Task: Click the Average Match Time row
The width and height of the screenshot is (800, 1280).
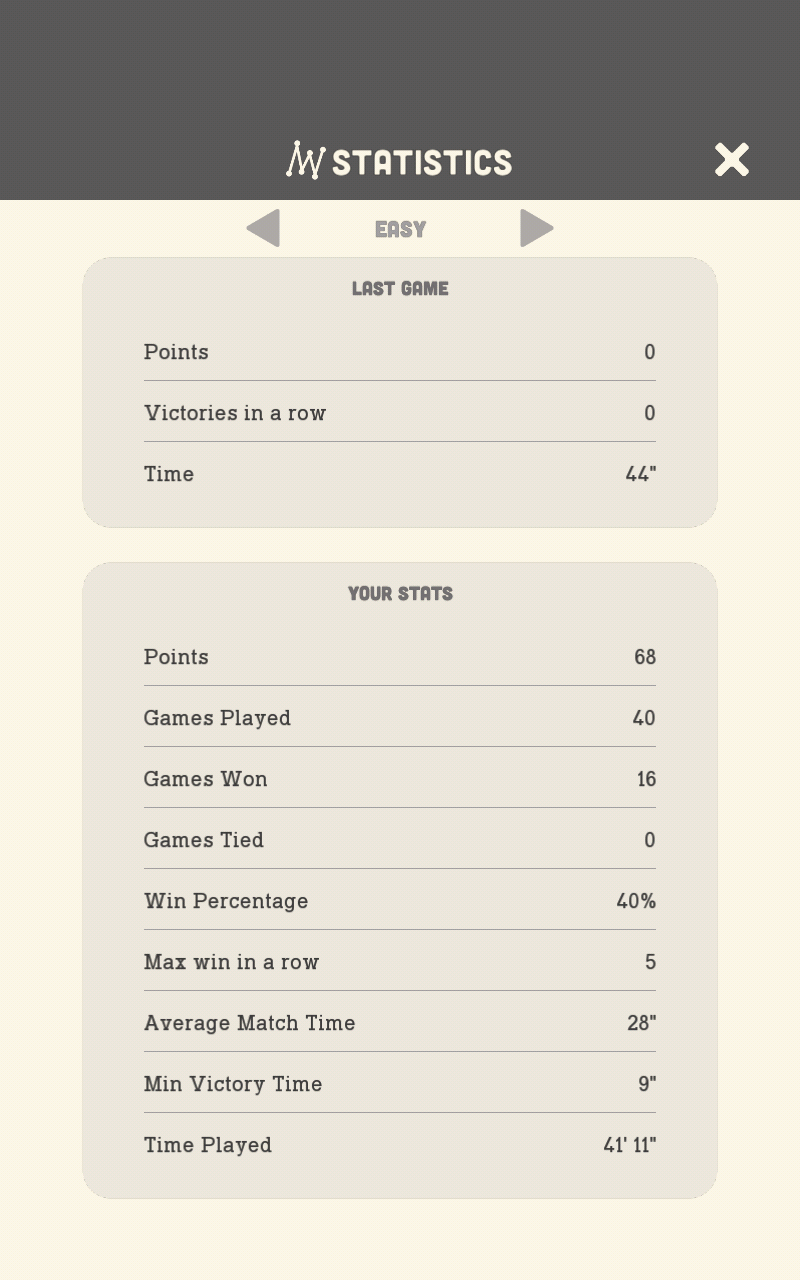Action: tap(400, 1023)
